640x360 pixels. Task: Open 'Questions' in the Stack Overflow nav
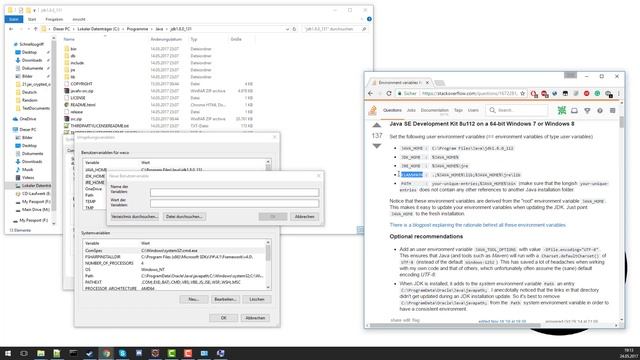pos(392,110)
